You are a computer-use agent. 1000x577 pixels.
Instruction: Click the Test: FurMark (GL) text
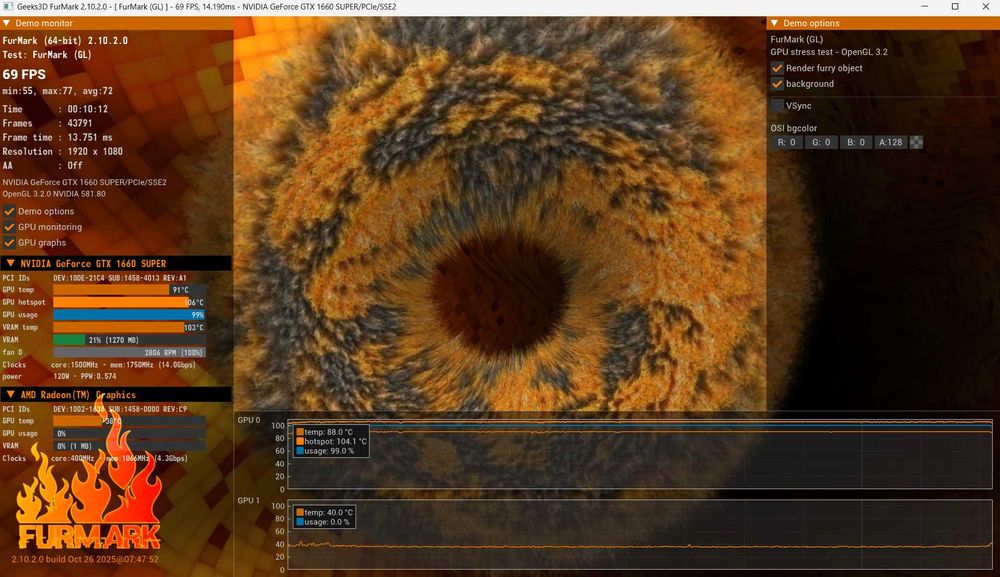tap(47, 54)
